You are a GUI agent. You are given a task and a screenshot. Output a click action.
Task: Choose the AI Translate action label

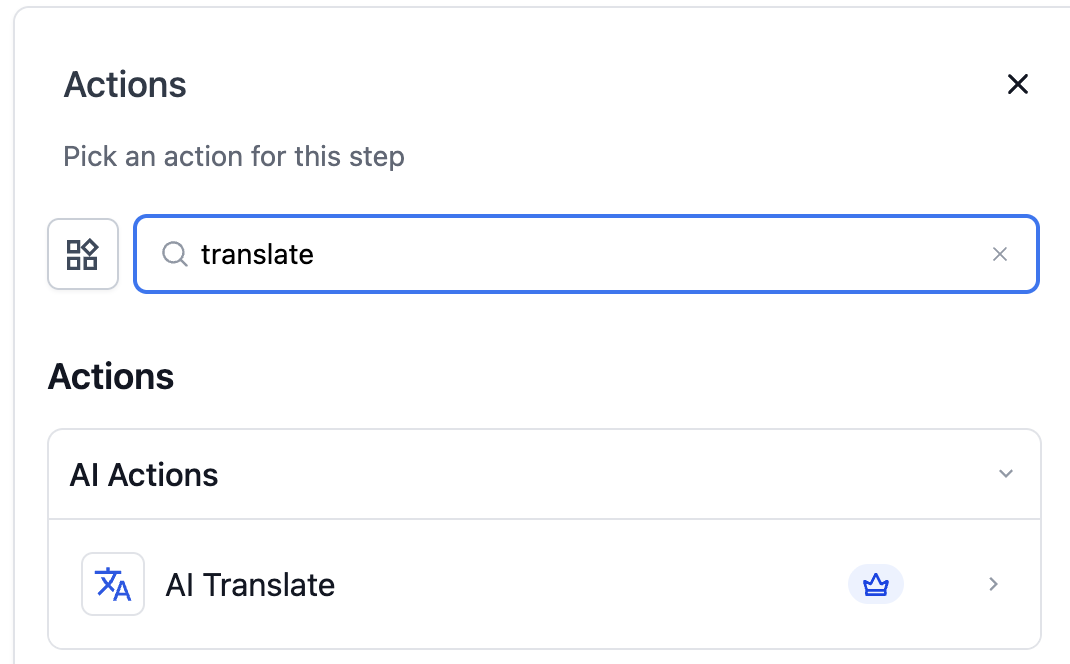250,585
